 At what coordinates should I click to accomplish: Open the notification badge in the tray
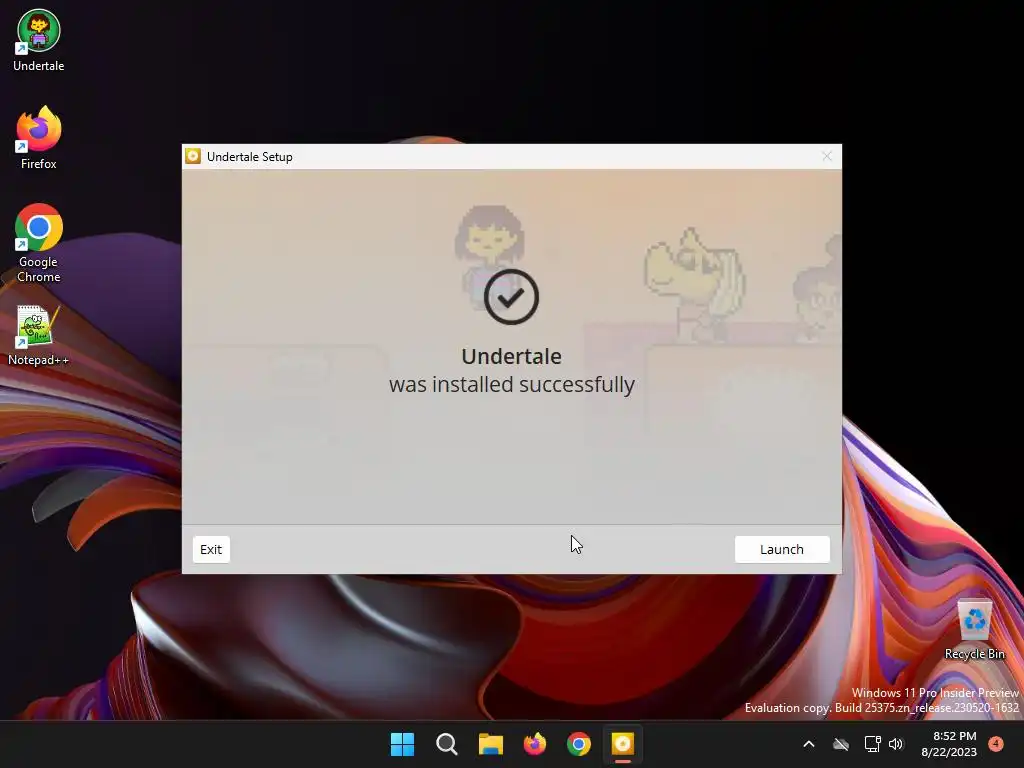[996, 743]
